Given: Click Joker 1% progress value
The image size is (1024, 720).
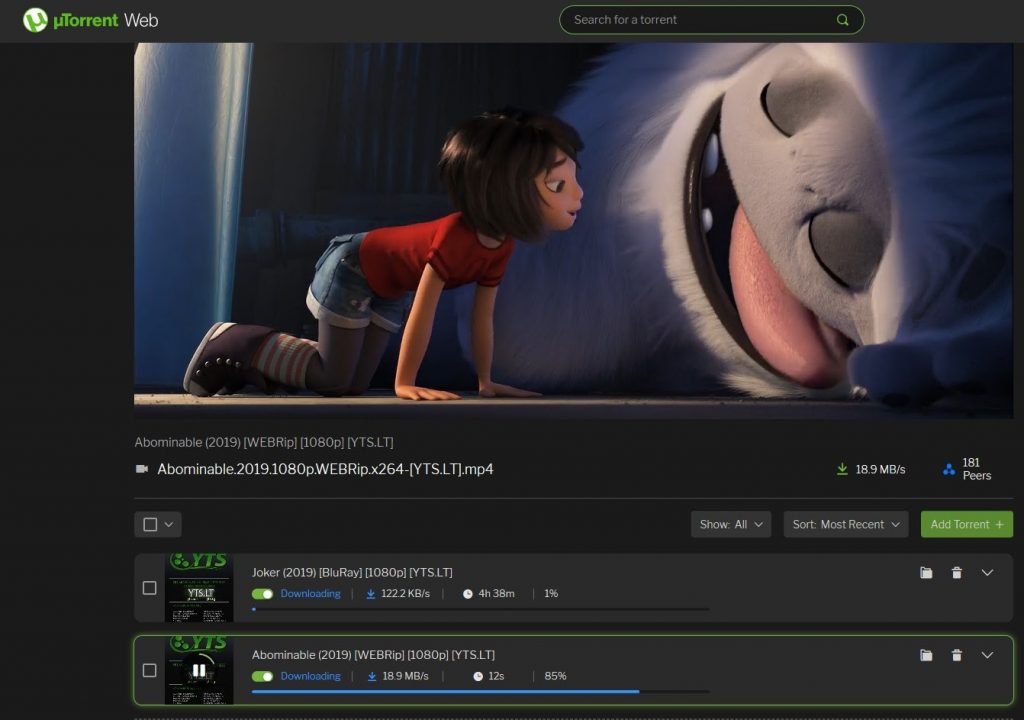Looking at the screenshot, I should [551, 594].
